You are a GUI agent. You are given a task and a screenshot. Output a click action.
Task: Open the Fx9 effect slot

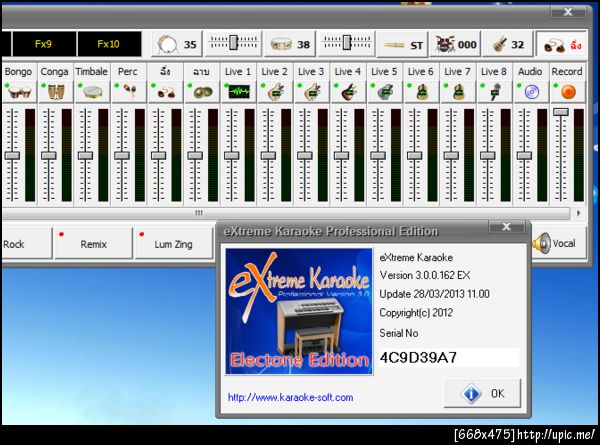click(x=44, y=44)
